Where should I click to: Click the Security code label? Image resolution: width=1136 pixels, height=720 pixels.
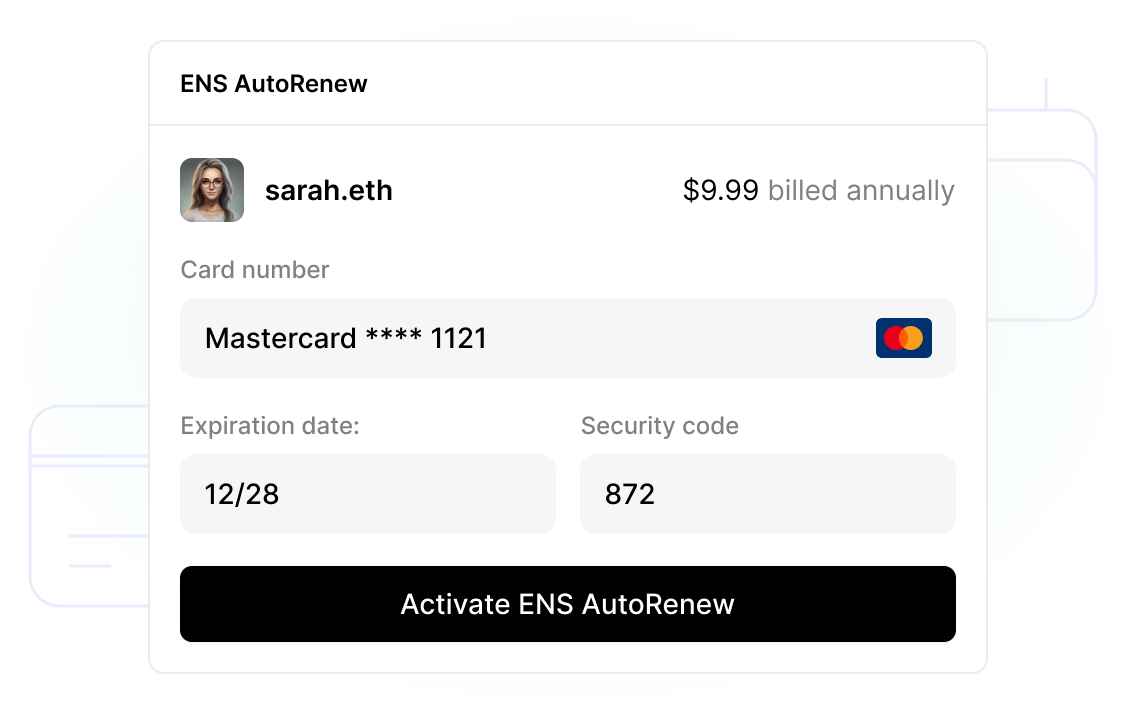click(659, 425)
